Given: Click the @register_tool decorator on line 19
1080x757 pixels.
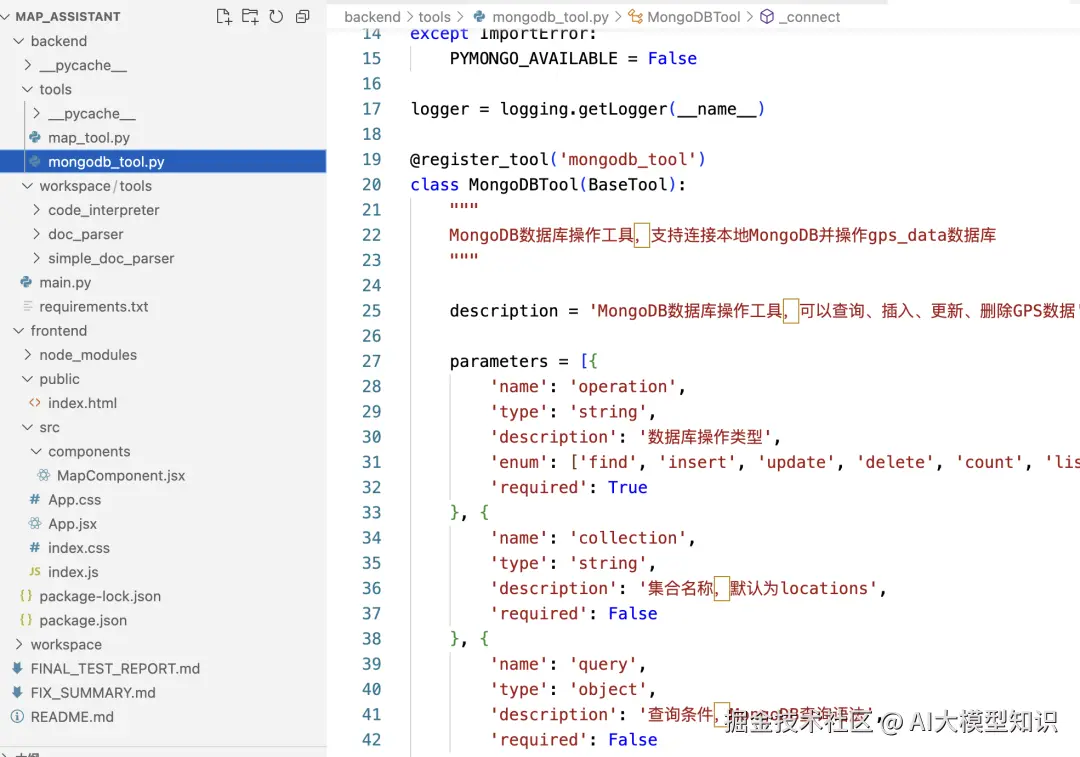Looking at the screenshot, I should click(557, 159).
